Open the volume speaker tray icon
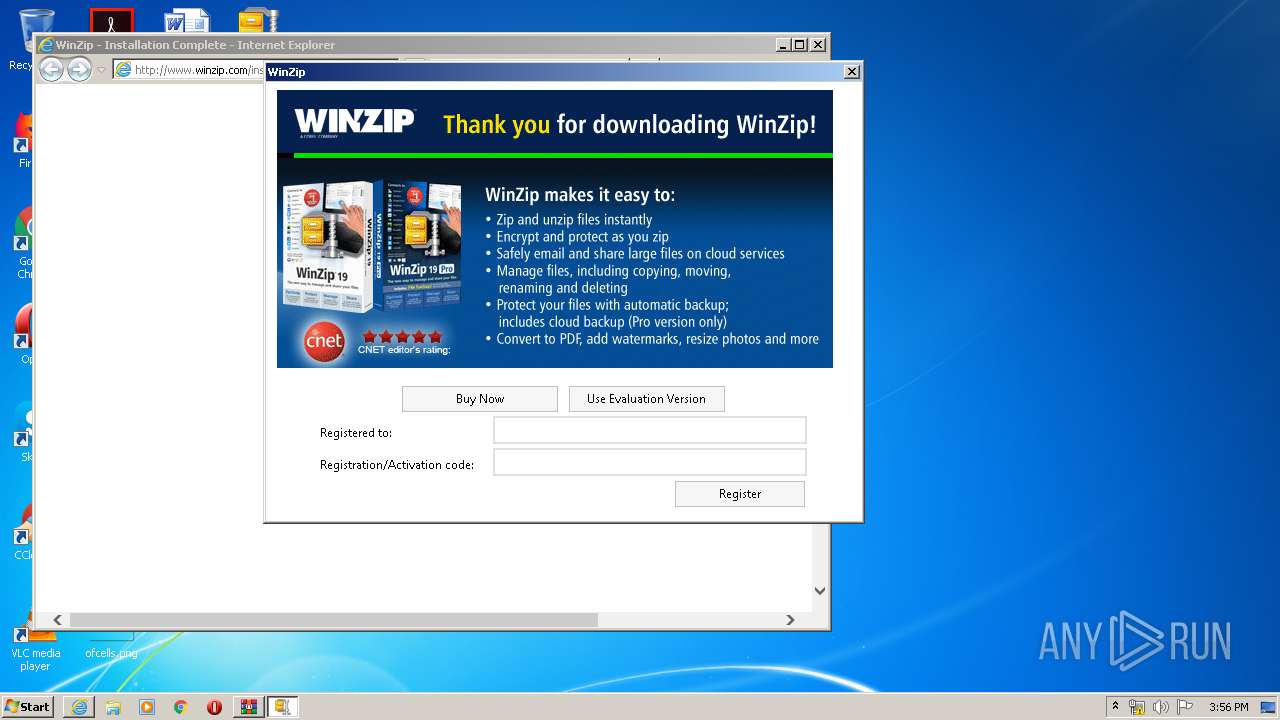The image size is (1280, 720). 1161,707
